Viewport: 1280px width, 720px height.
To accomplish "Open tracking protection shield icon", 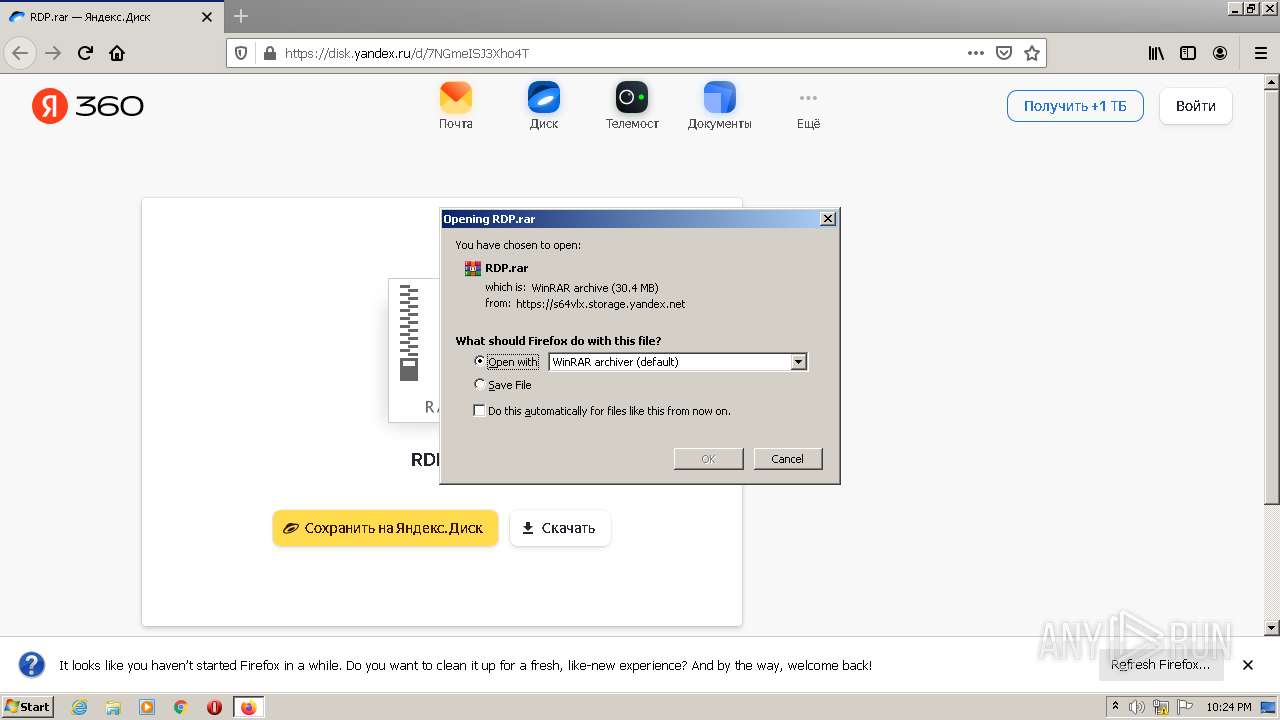I will point(241,53).
